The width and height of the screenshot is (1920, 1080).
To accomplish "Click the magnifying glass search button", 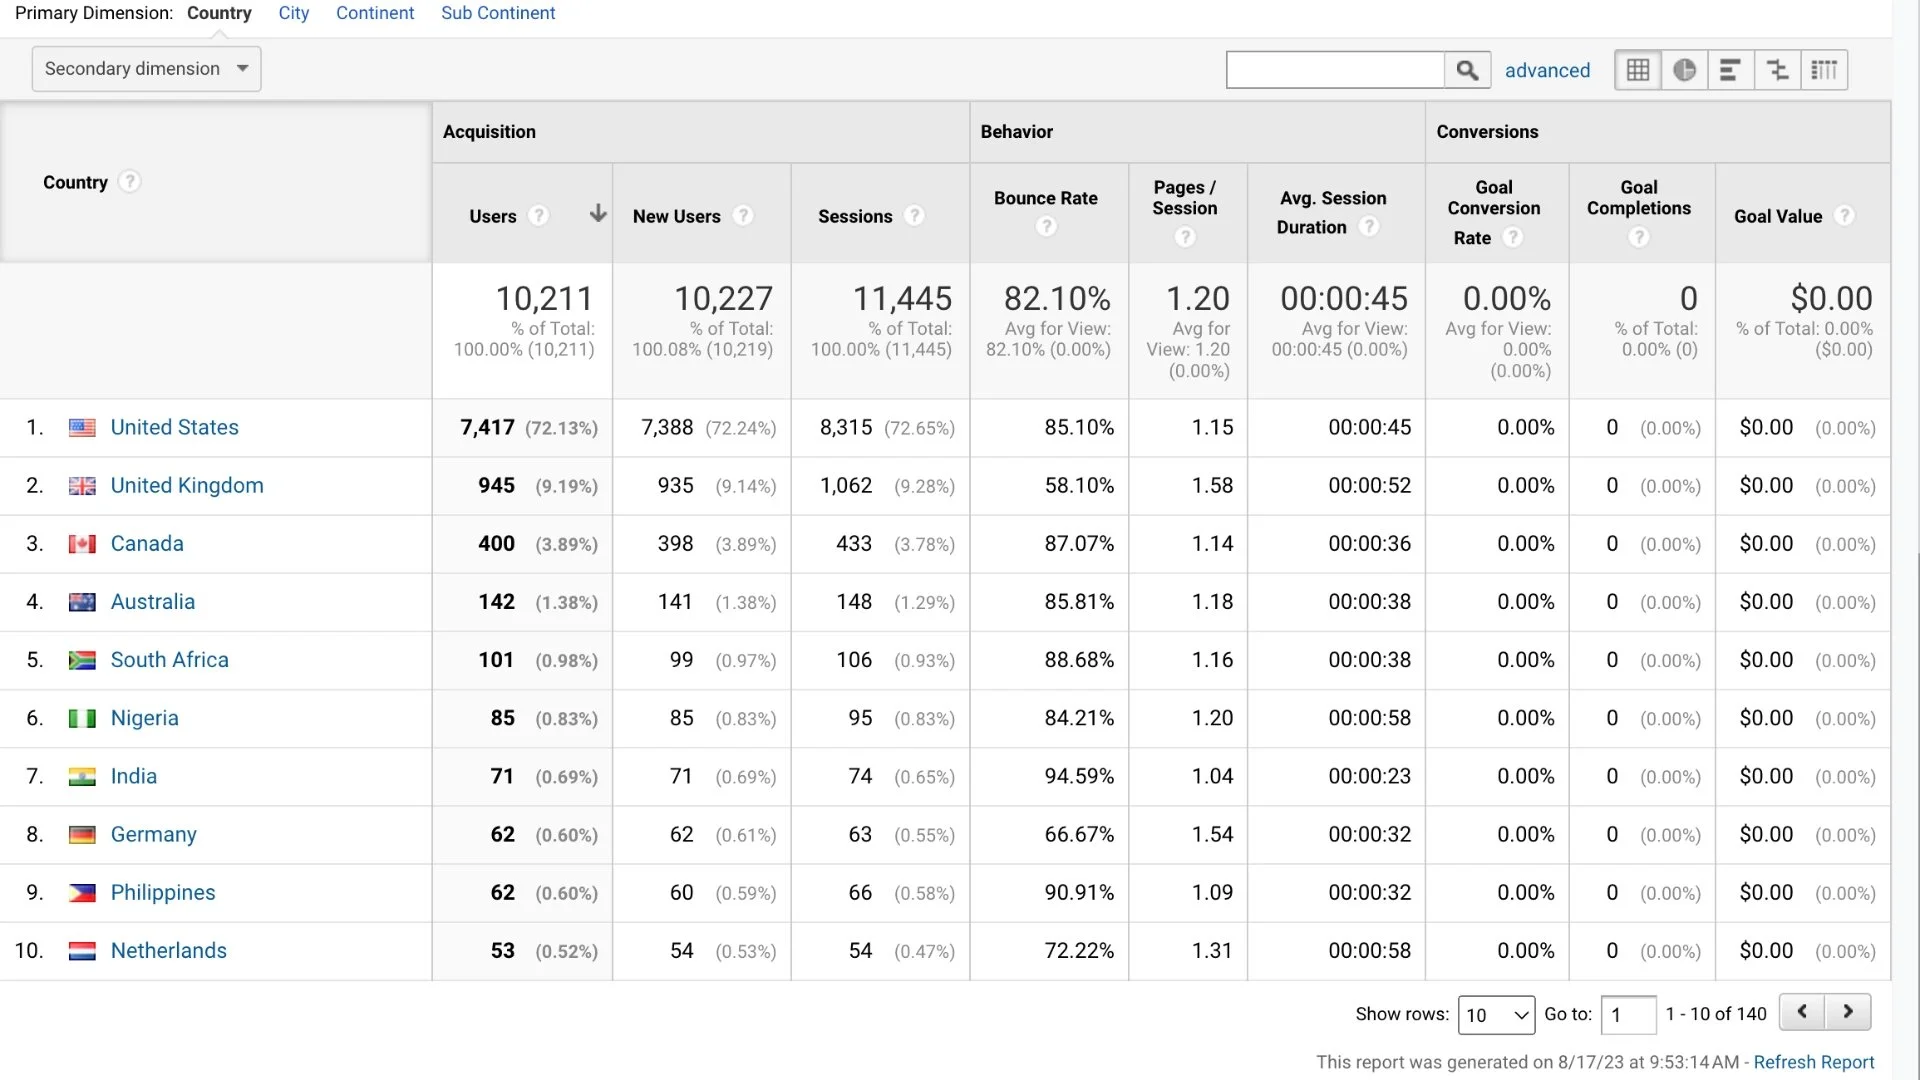I will [1467, 70].
